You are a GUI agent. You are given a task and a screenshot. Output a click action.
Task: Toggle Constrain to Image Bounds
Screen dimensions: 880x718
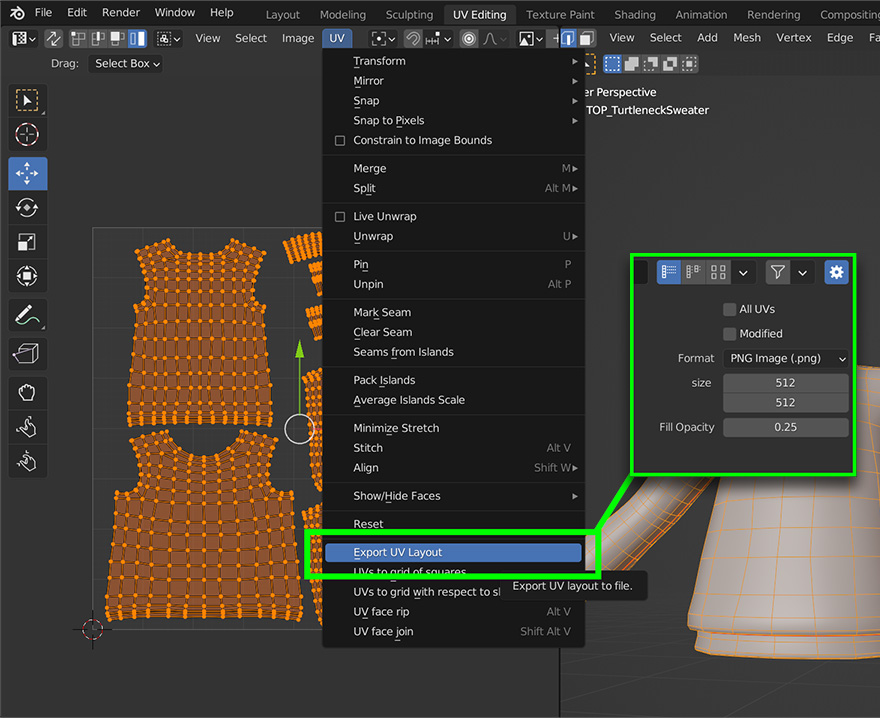click(x=340, y=141)
